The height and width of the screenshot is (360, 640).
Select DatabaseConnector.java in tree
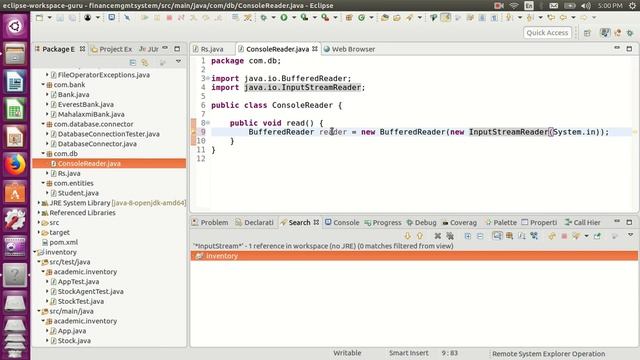[x=97, y=144]
